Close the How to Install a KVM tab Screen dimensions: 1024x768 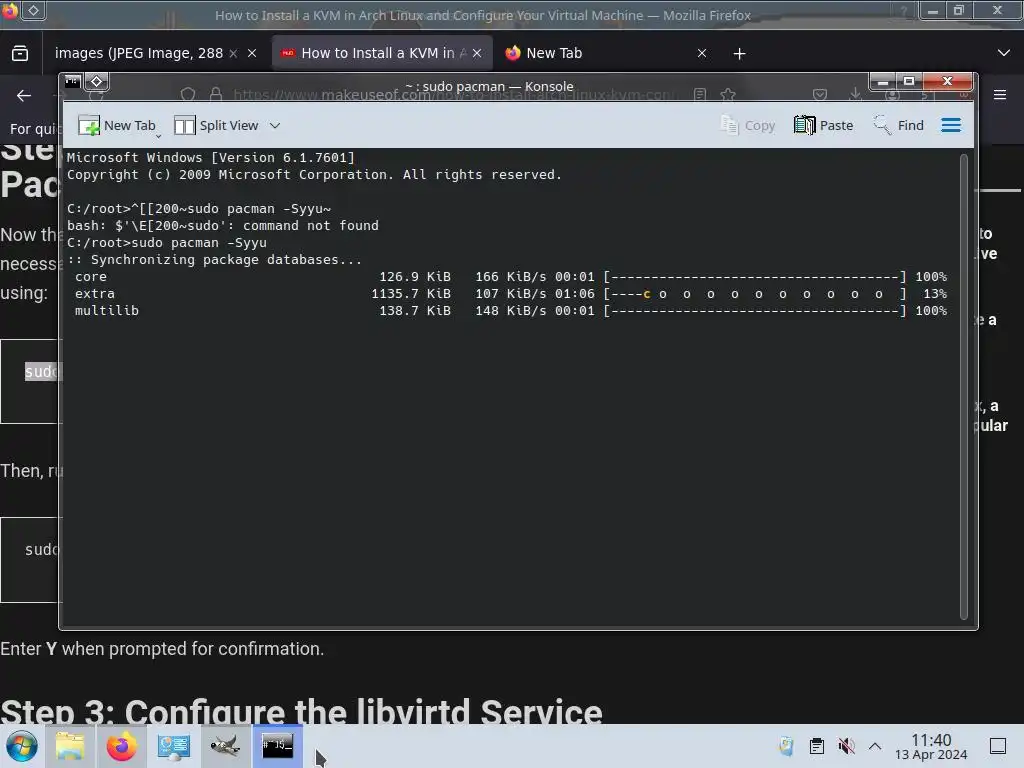[x=477, y=54]
